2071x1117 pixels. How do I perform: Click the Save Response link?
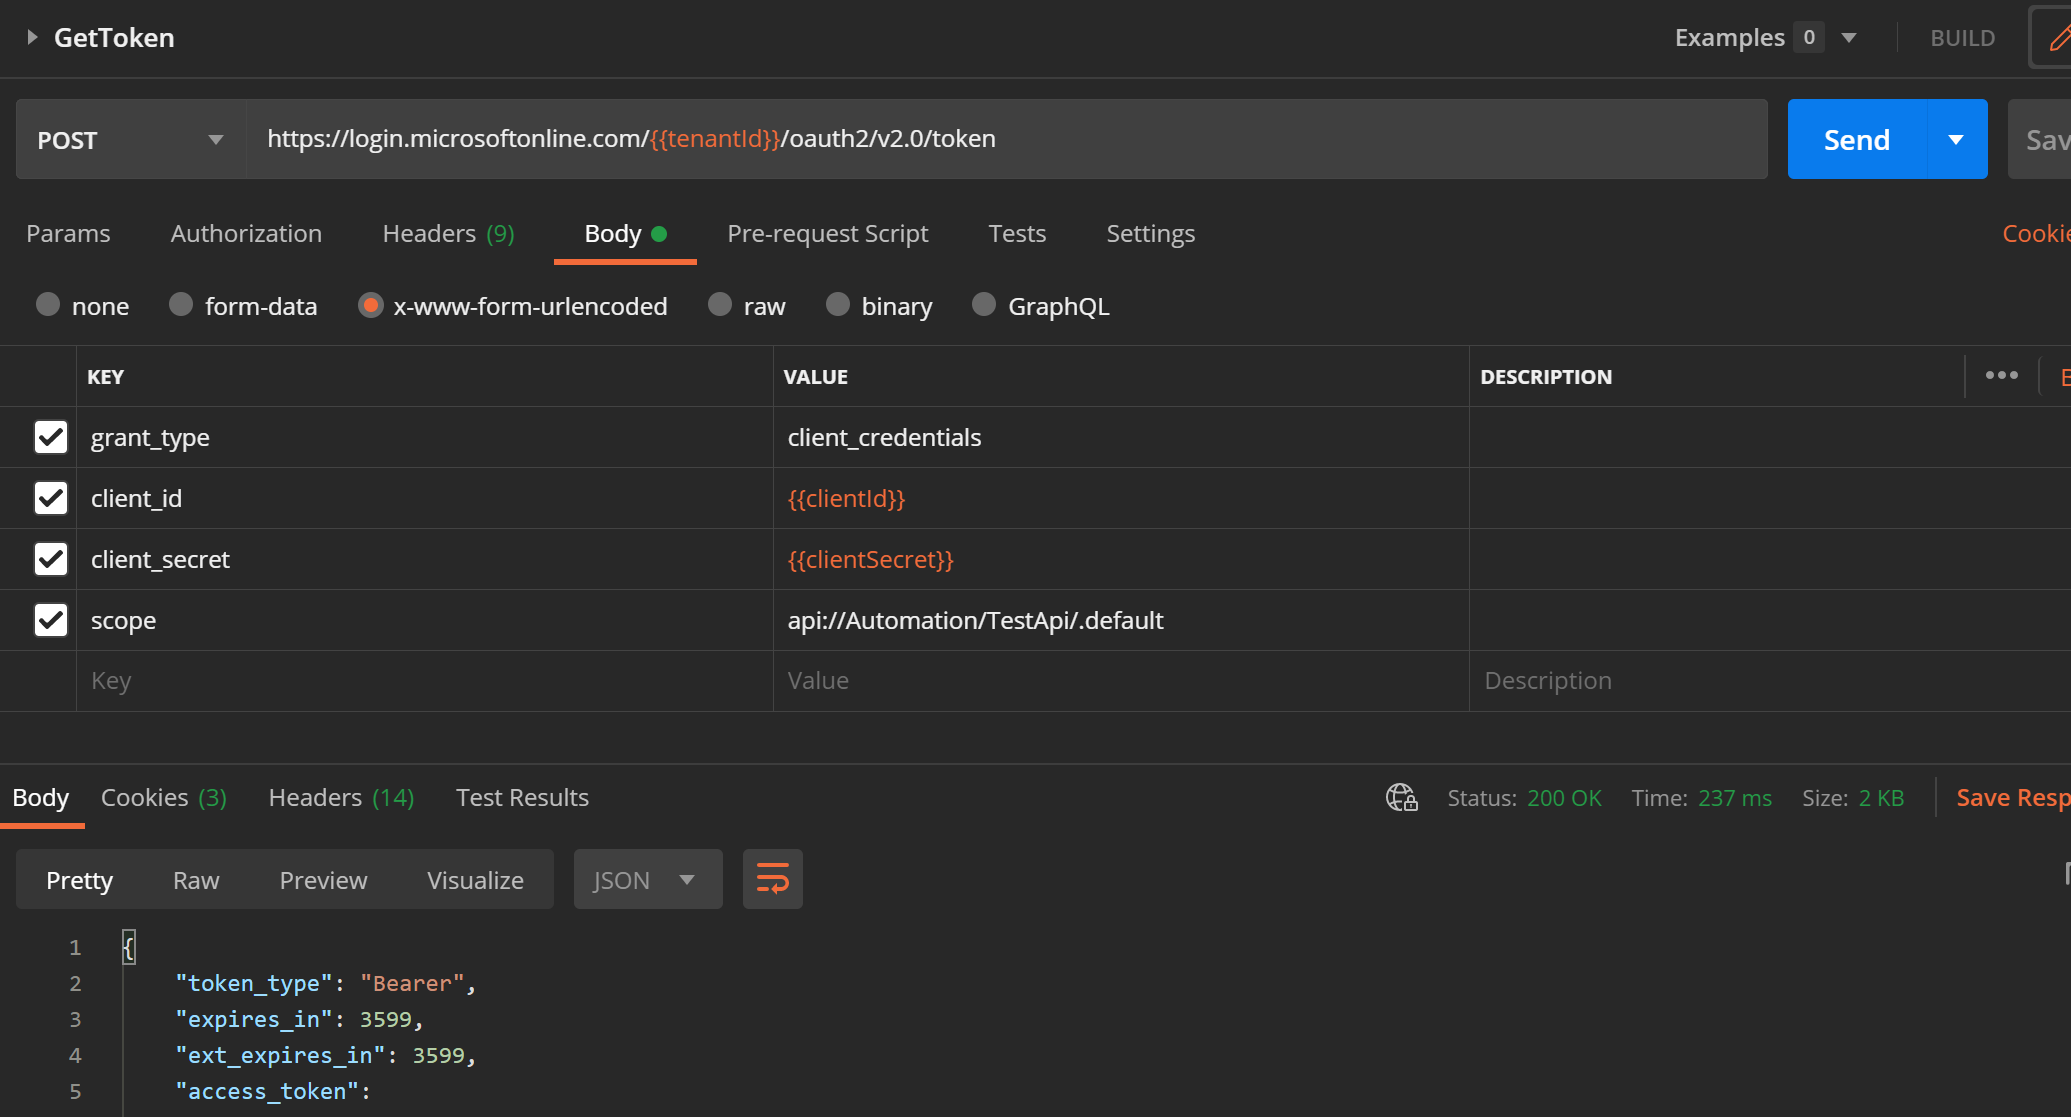[2012, 798]
